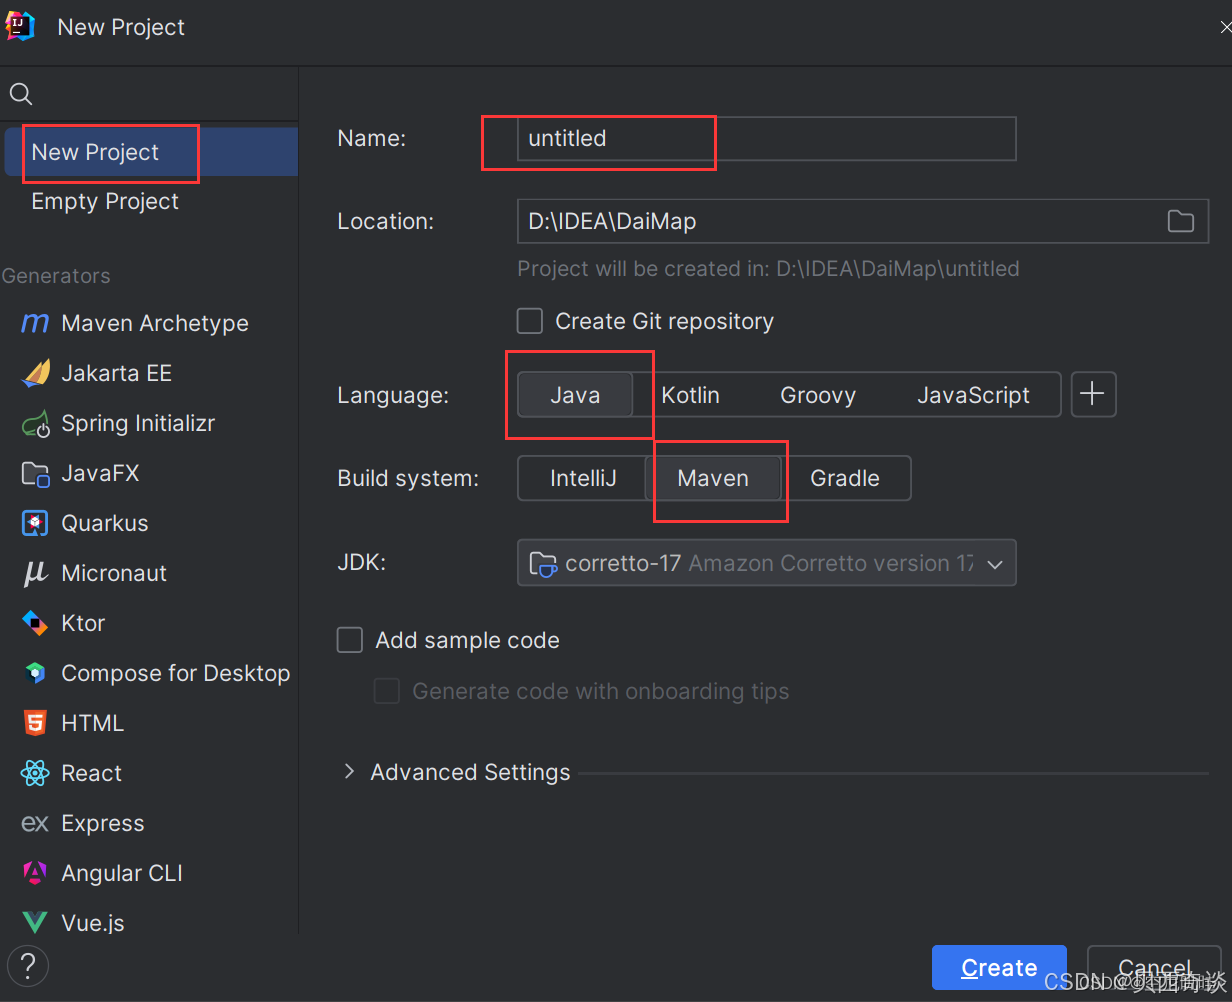1232x1002 pixels.
Task: Click the React atom icon
Action: coord(35,773)
